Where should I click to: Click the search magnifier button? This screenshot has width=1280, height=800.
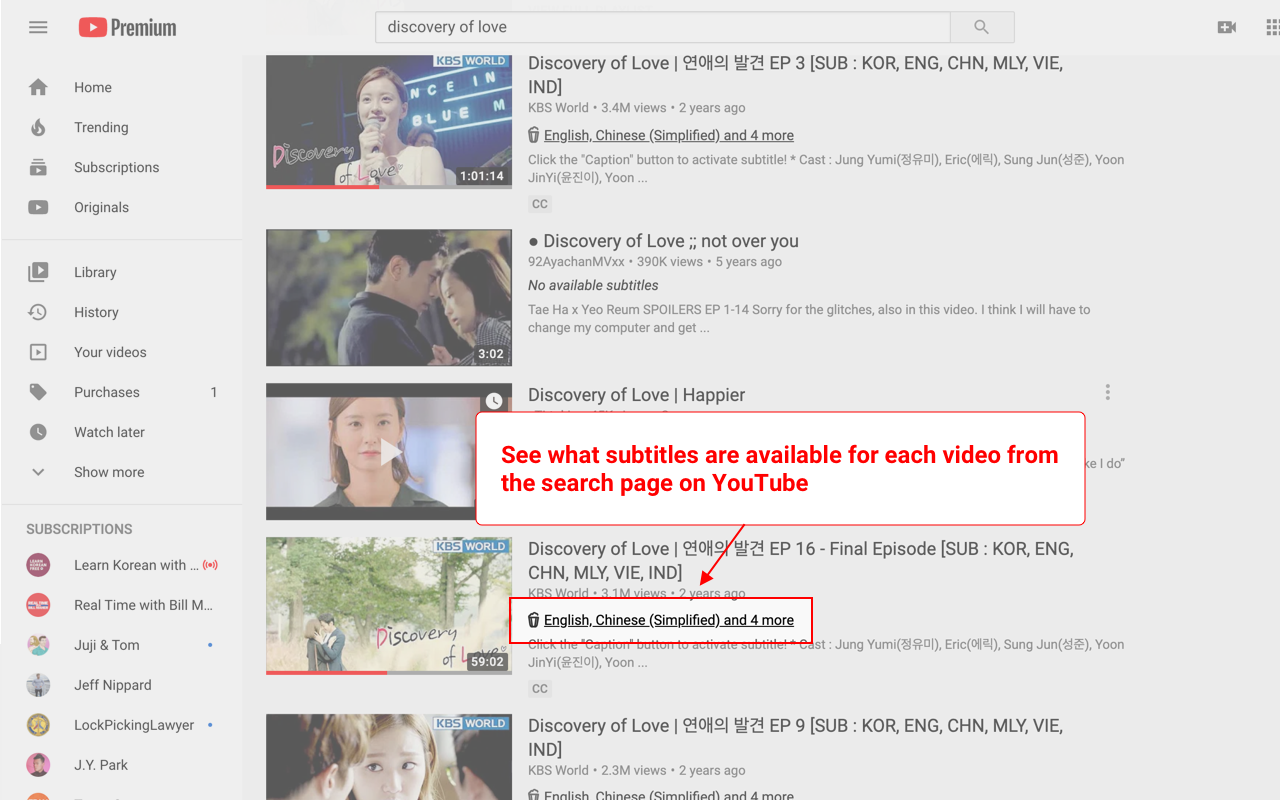click(x=981, y=27)
